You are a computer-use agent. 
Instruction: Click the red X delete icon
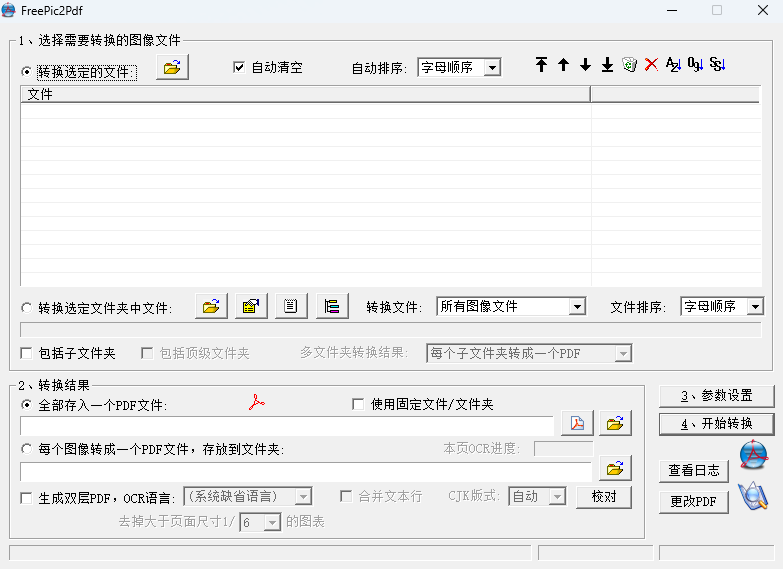(x=651, y=65)
